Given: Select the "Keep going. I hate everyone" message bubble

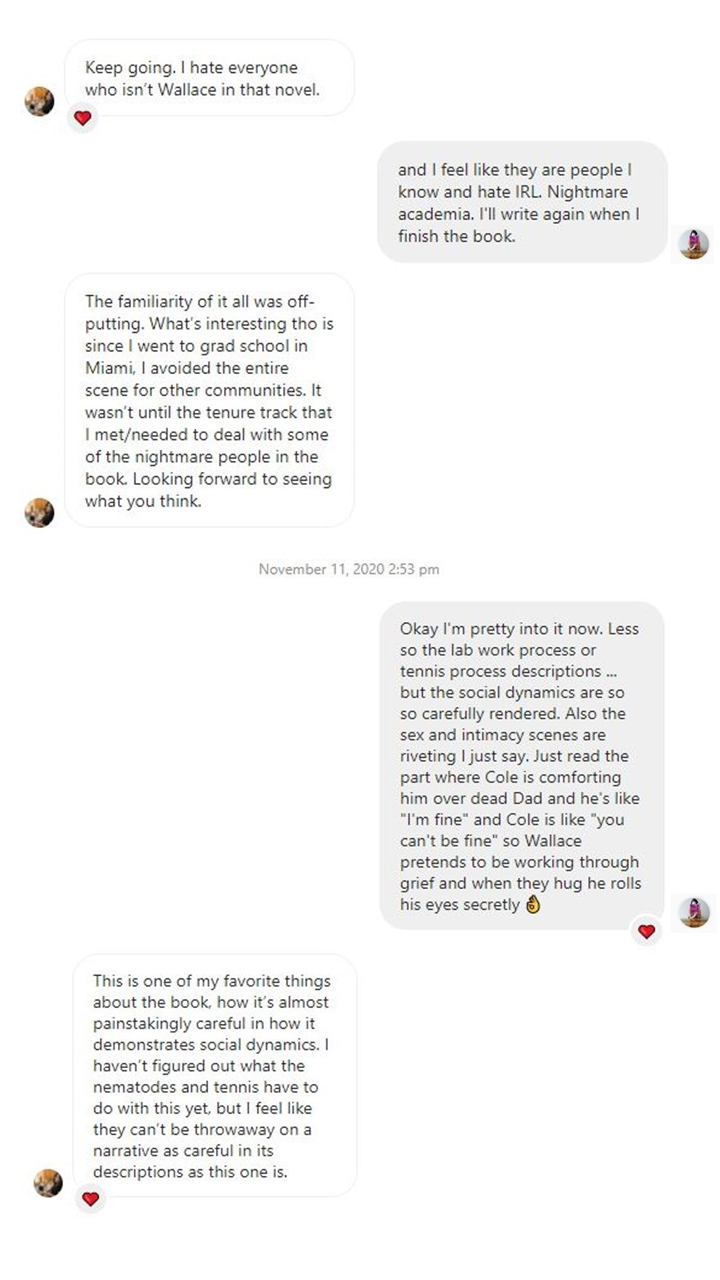Looking at the screenshot, I should point(209,78).
